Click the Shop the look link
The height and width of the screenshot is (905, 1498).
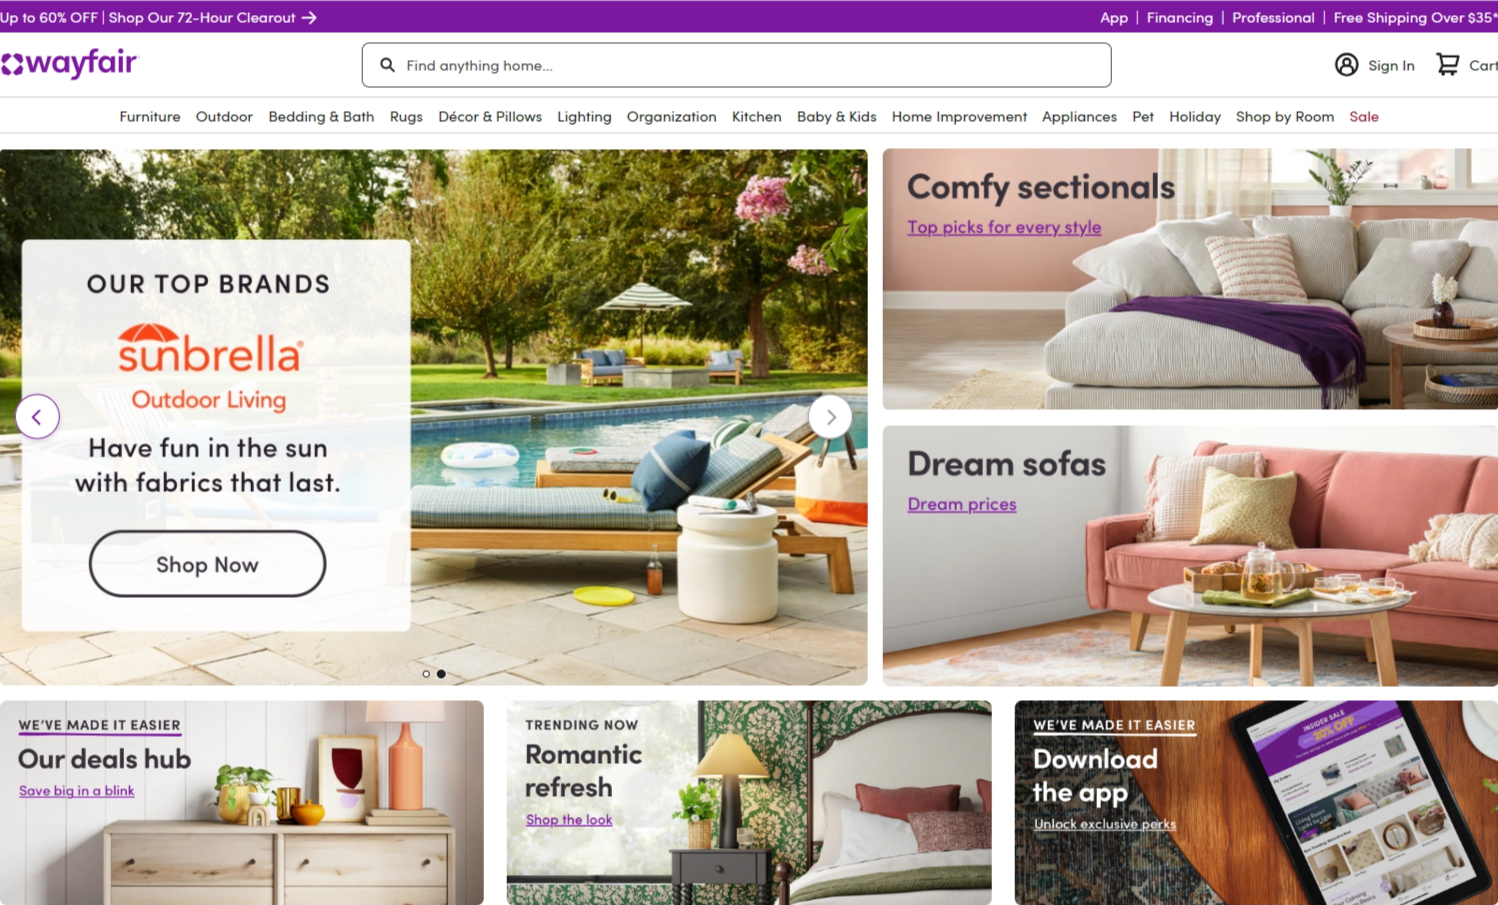pos(569,820)
